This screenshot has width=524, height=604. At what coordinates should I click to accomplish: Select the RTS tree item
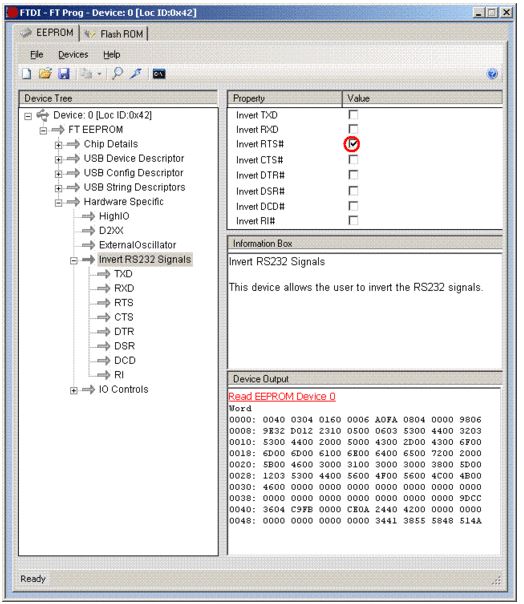[x=124, y=303]
